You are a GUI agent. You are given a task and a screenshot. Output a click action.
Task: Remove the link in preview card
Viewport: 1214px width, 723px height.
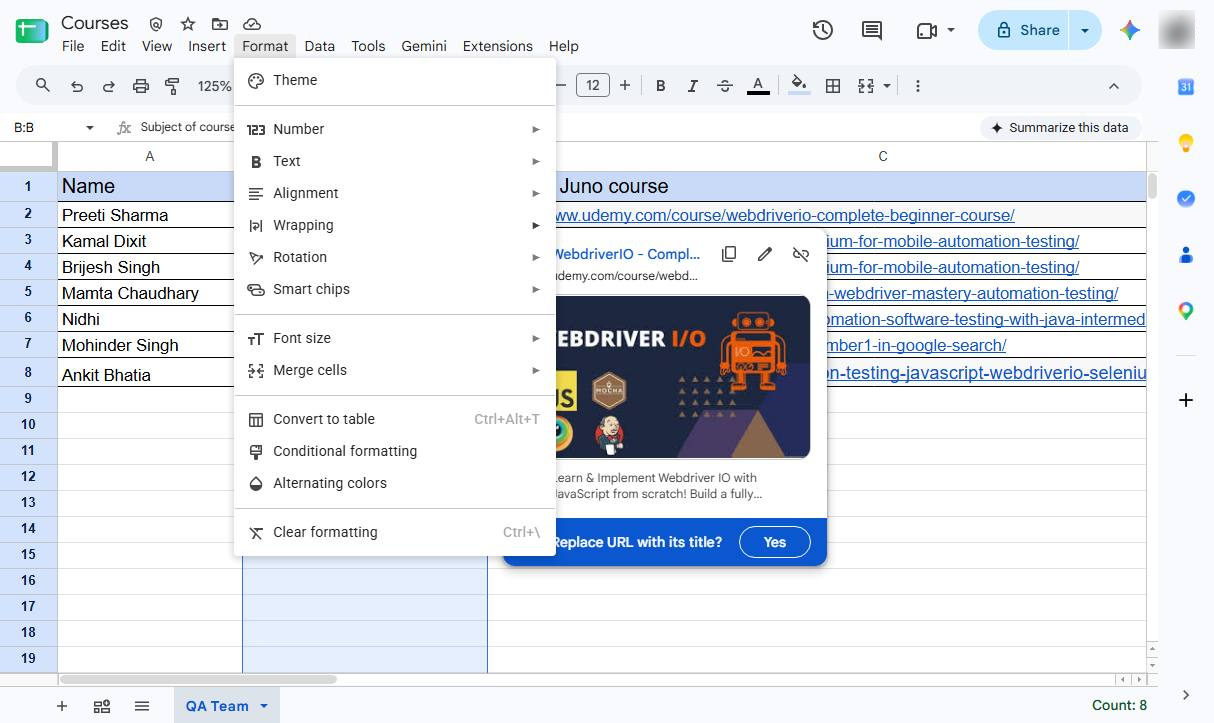pyautogui.click(x=800, y=254)
